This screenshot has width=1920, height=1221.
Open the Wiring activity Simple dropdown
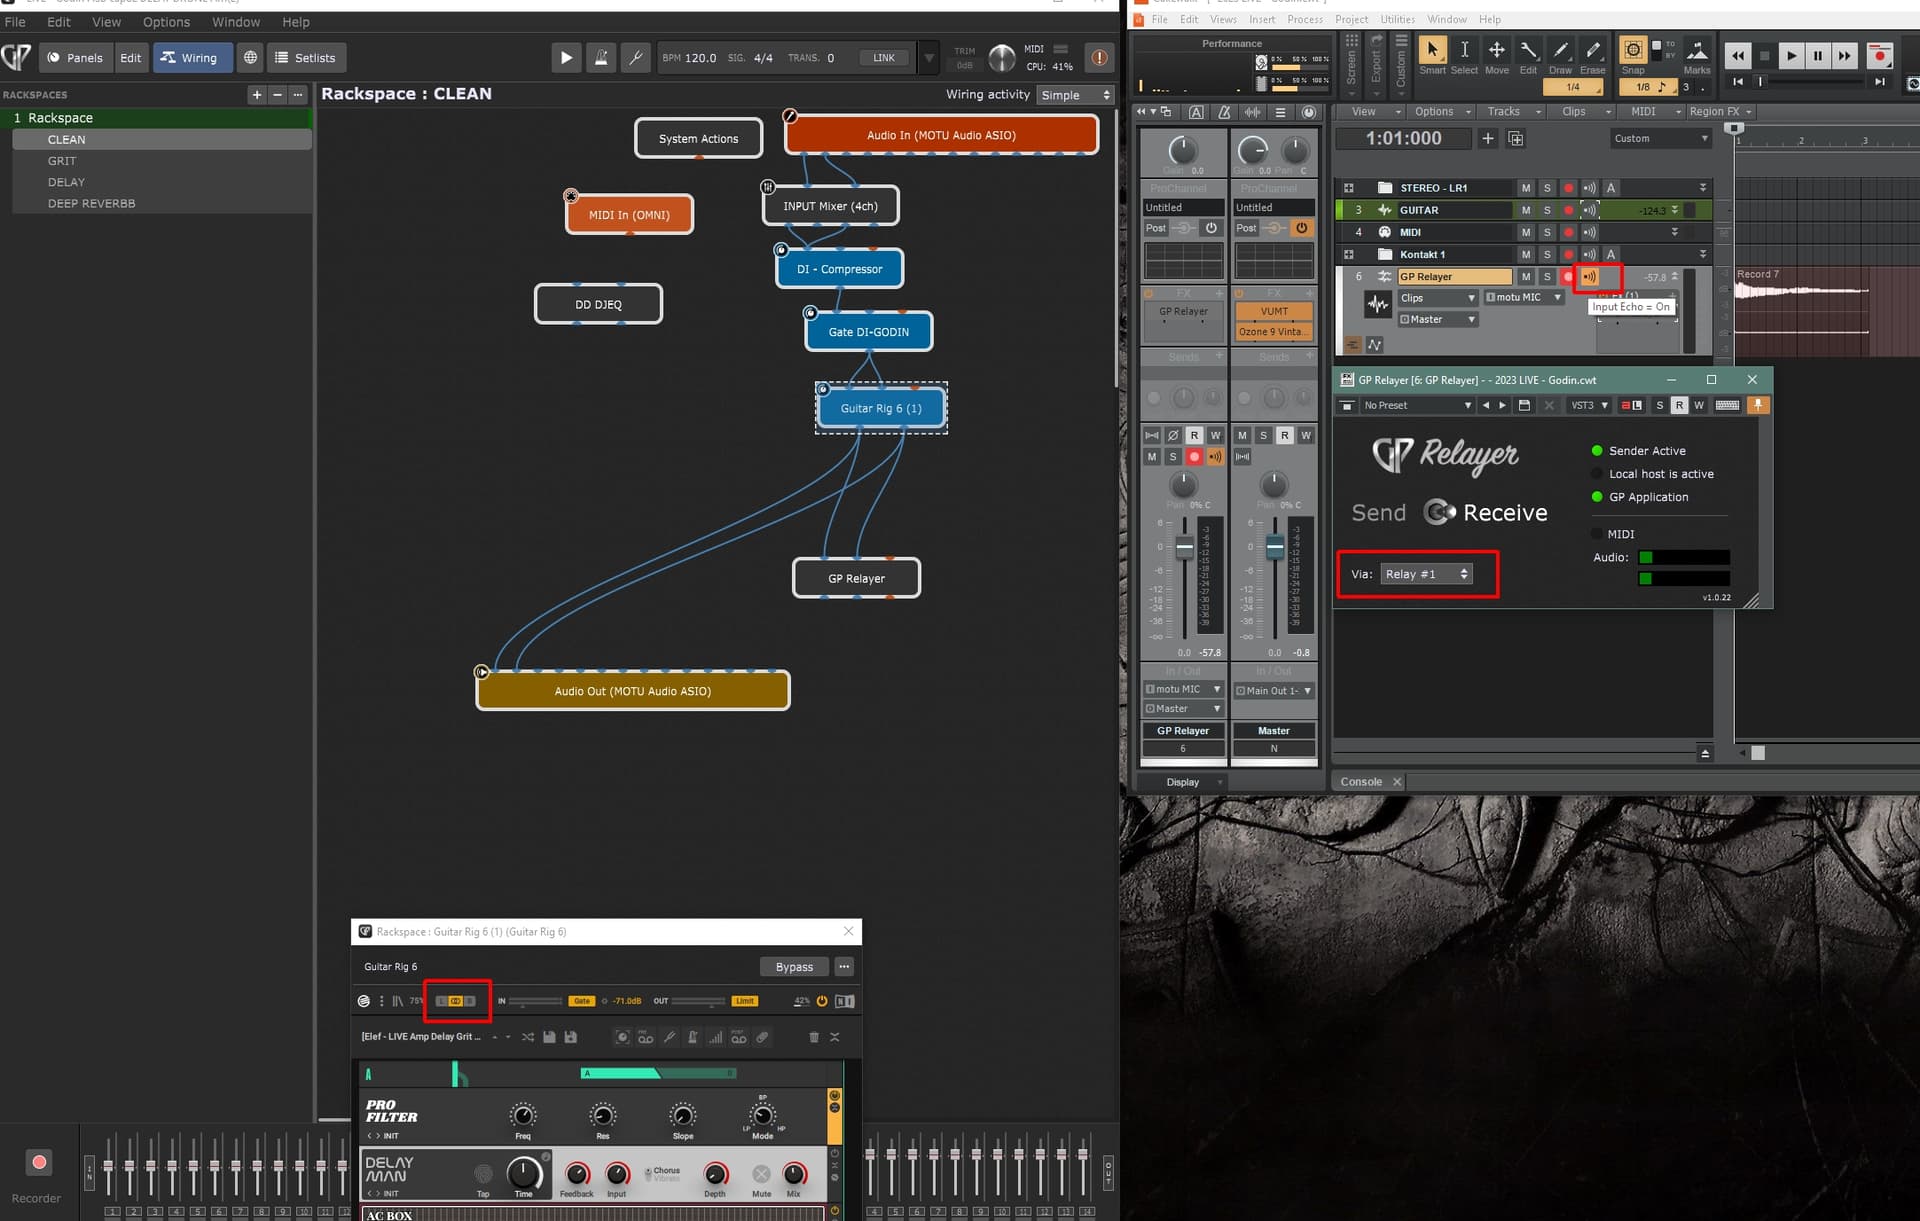click(x=1075, y=94)
